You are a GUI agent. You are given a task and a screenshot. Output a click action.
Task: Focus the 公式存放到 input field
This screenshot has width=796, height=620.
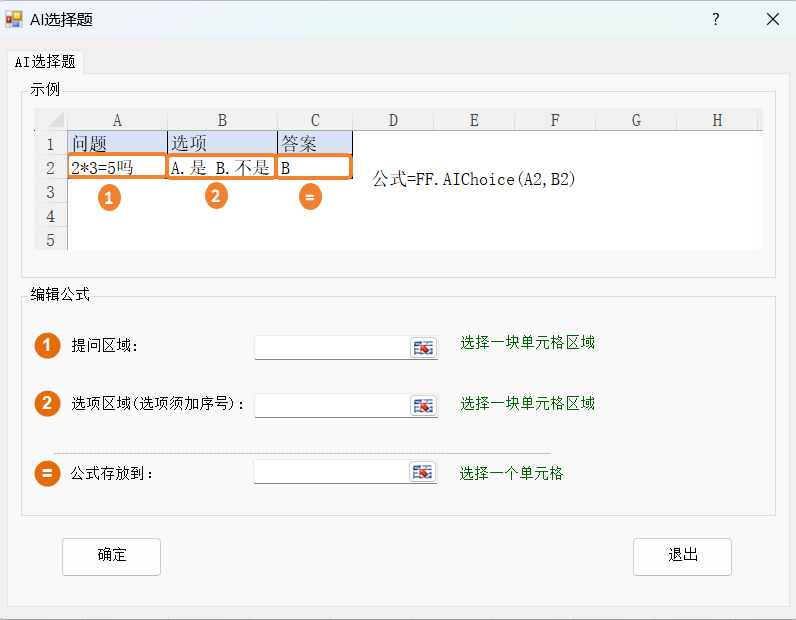pos(331,472)
